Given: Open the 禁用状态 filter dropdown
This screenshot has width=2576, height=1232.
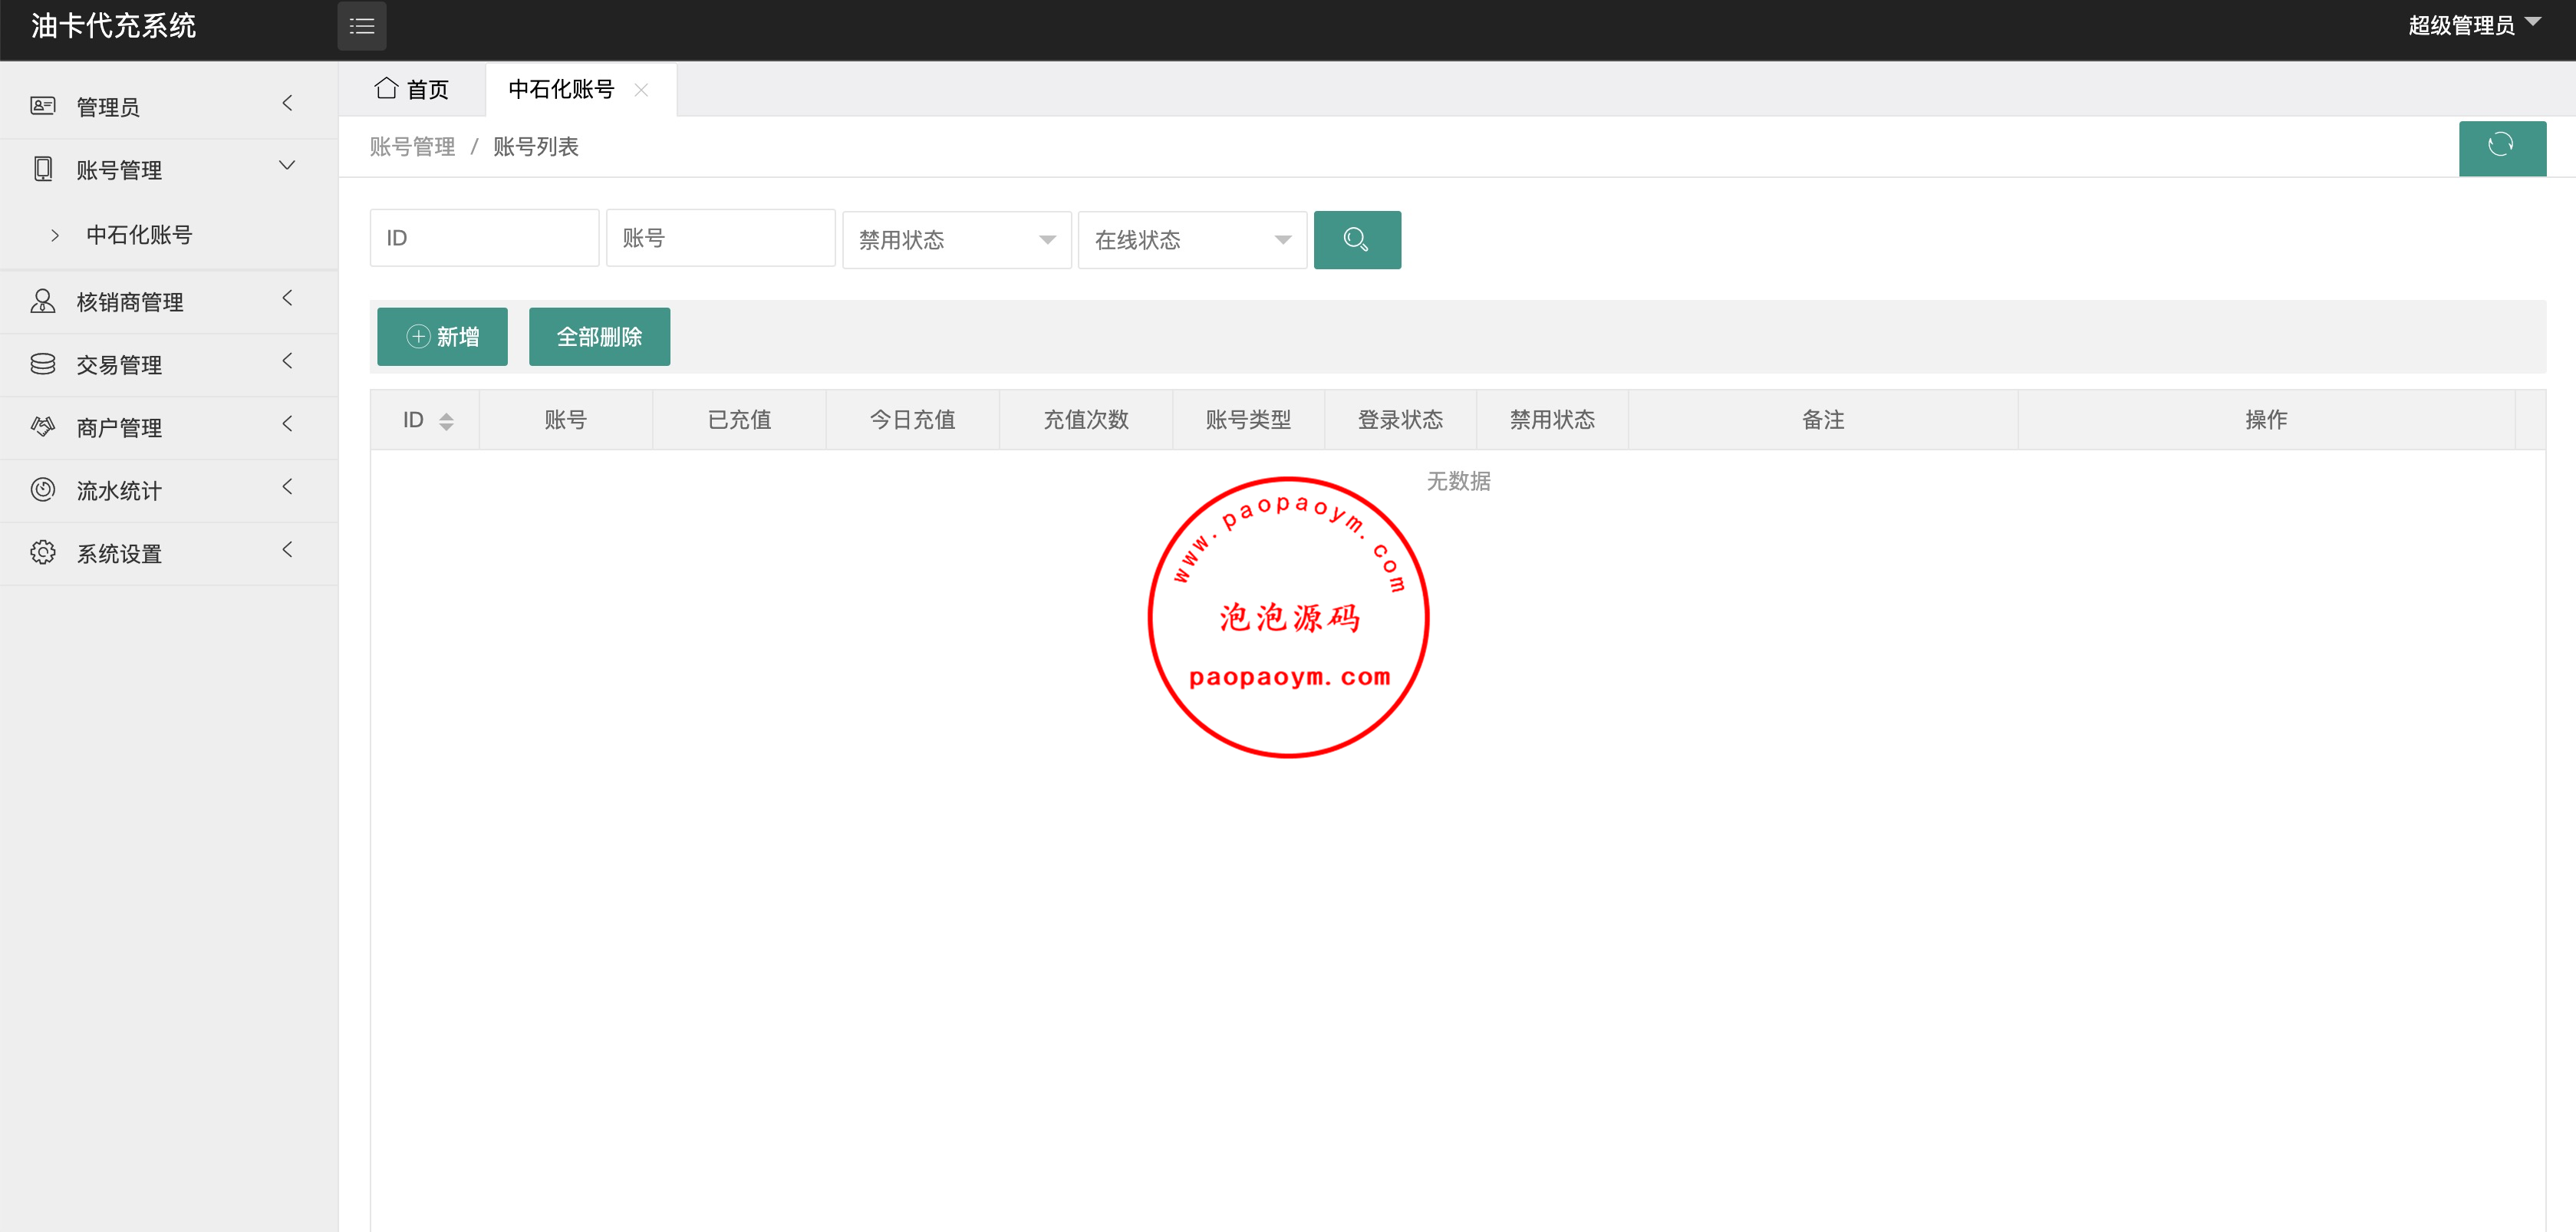Looking at the screenshot, I should pos(956,240).
